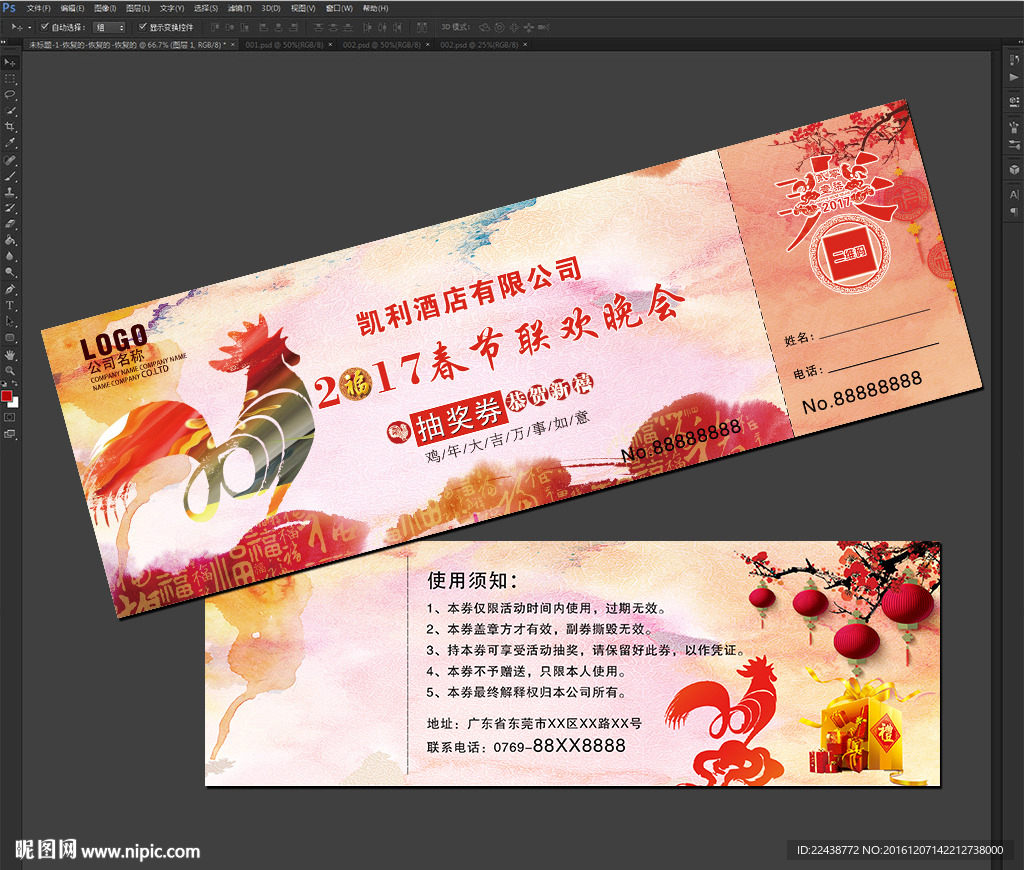Switch to the 001.psd @ 50% tab
This screenshot has width=1024, height=870.
coord(284,45)
